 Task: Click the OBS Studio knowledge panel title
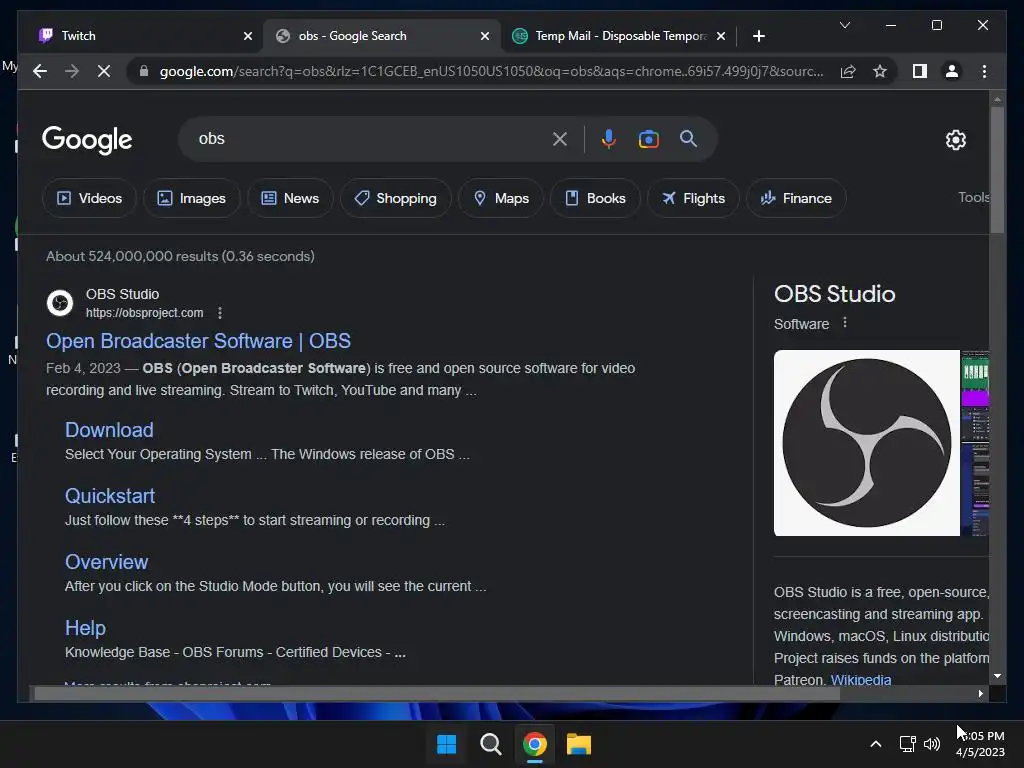pos(834,294)
